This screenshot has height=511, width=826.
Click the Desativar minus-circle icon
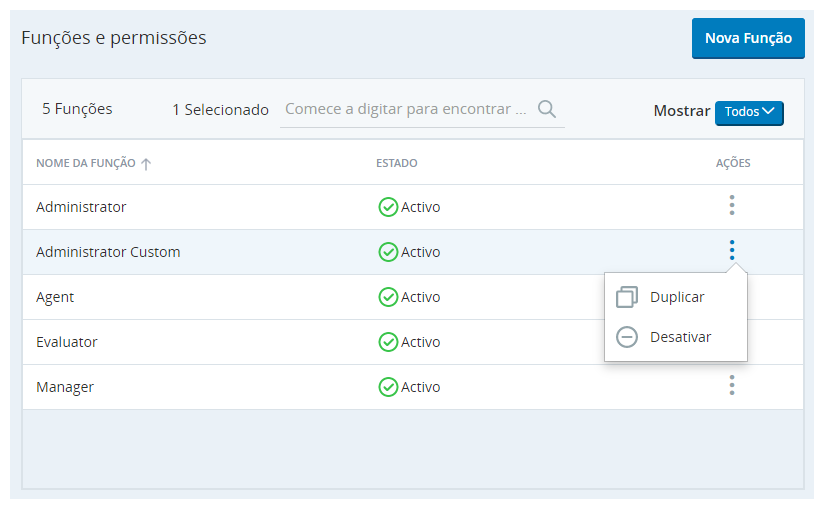(627, 337)
